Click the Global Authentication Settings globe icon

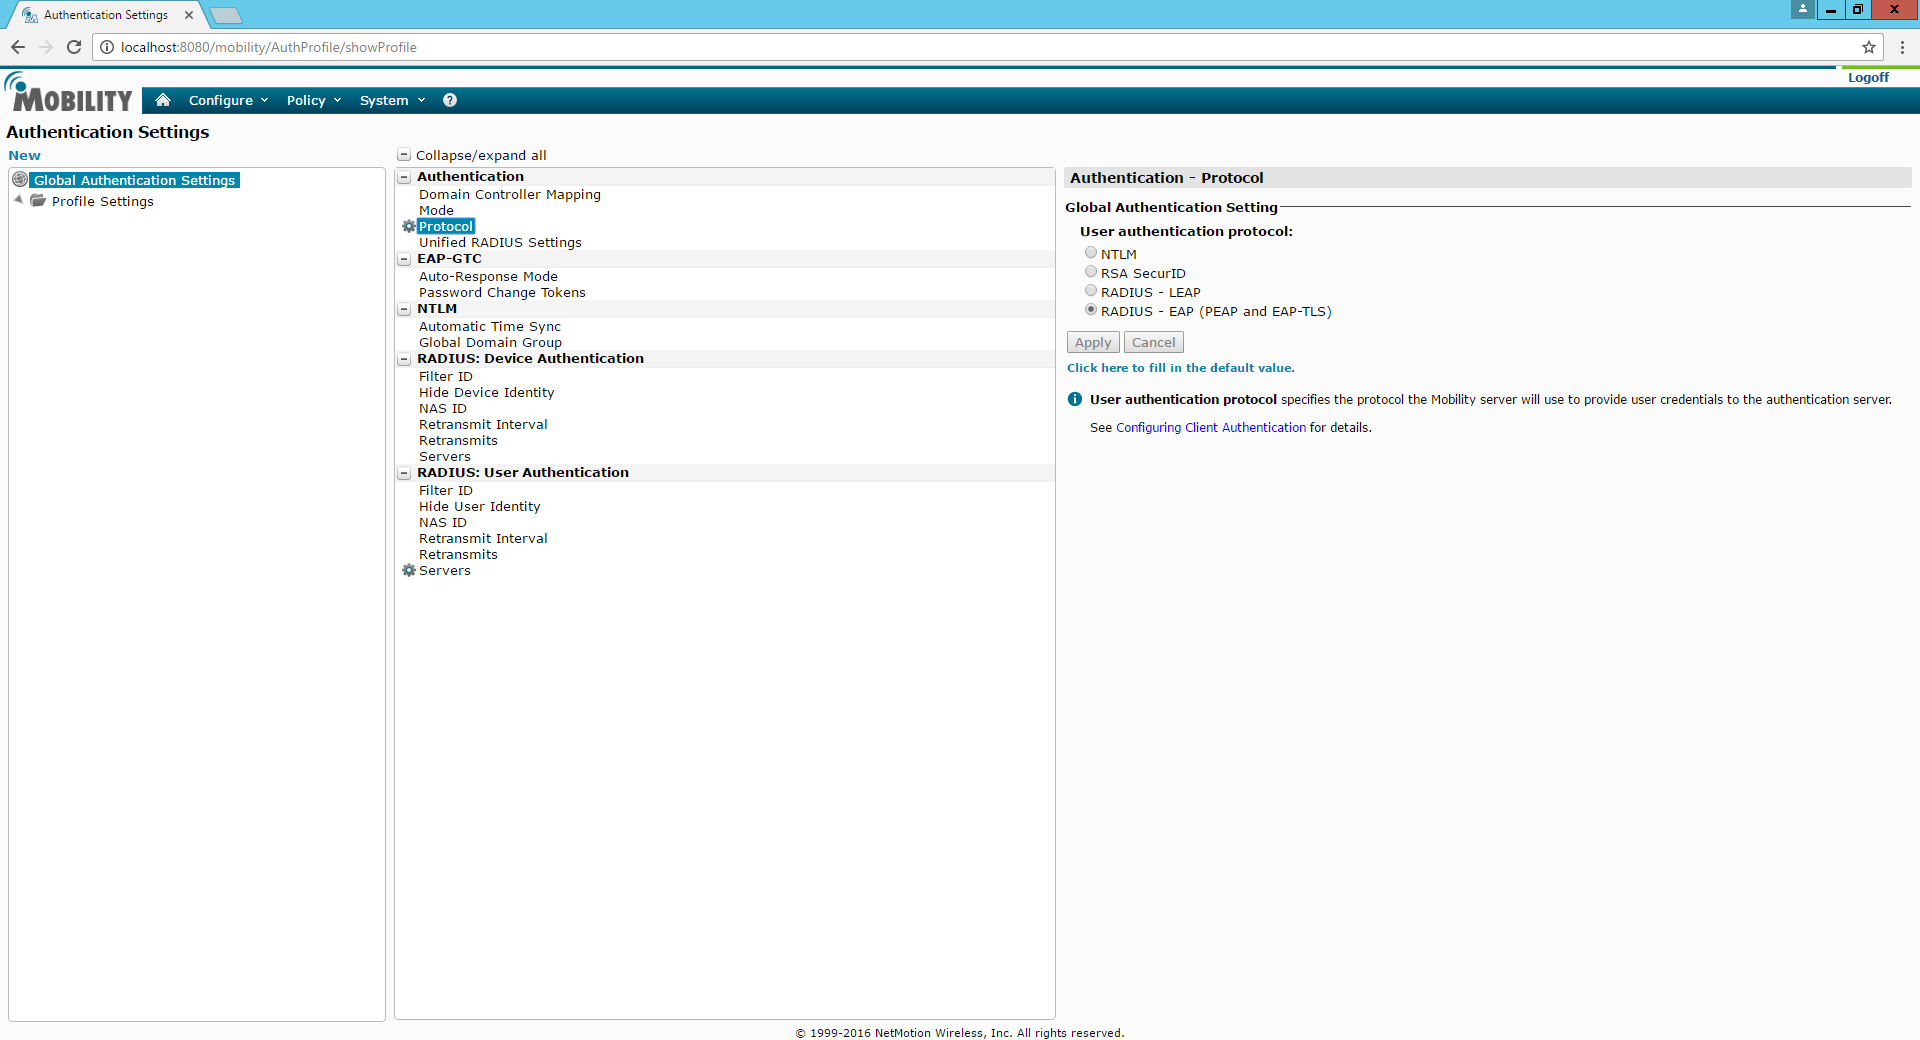pos(19,180)
